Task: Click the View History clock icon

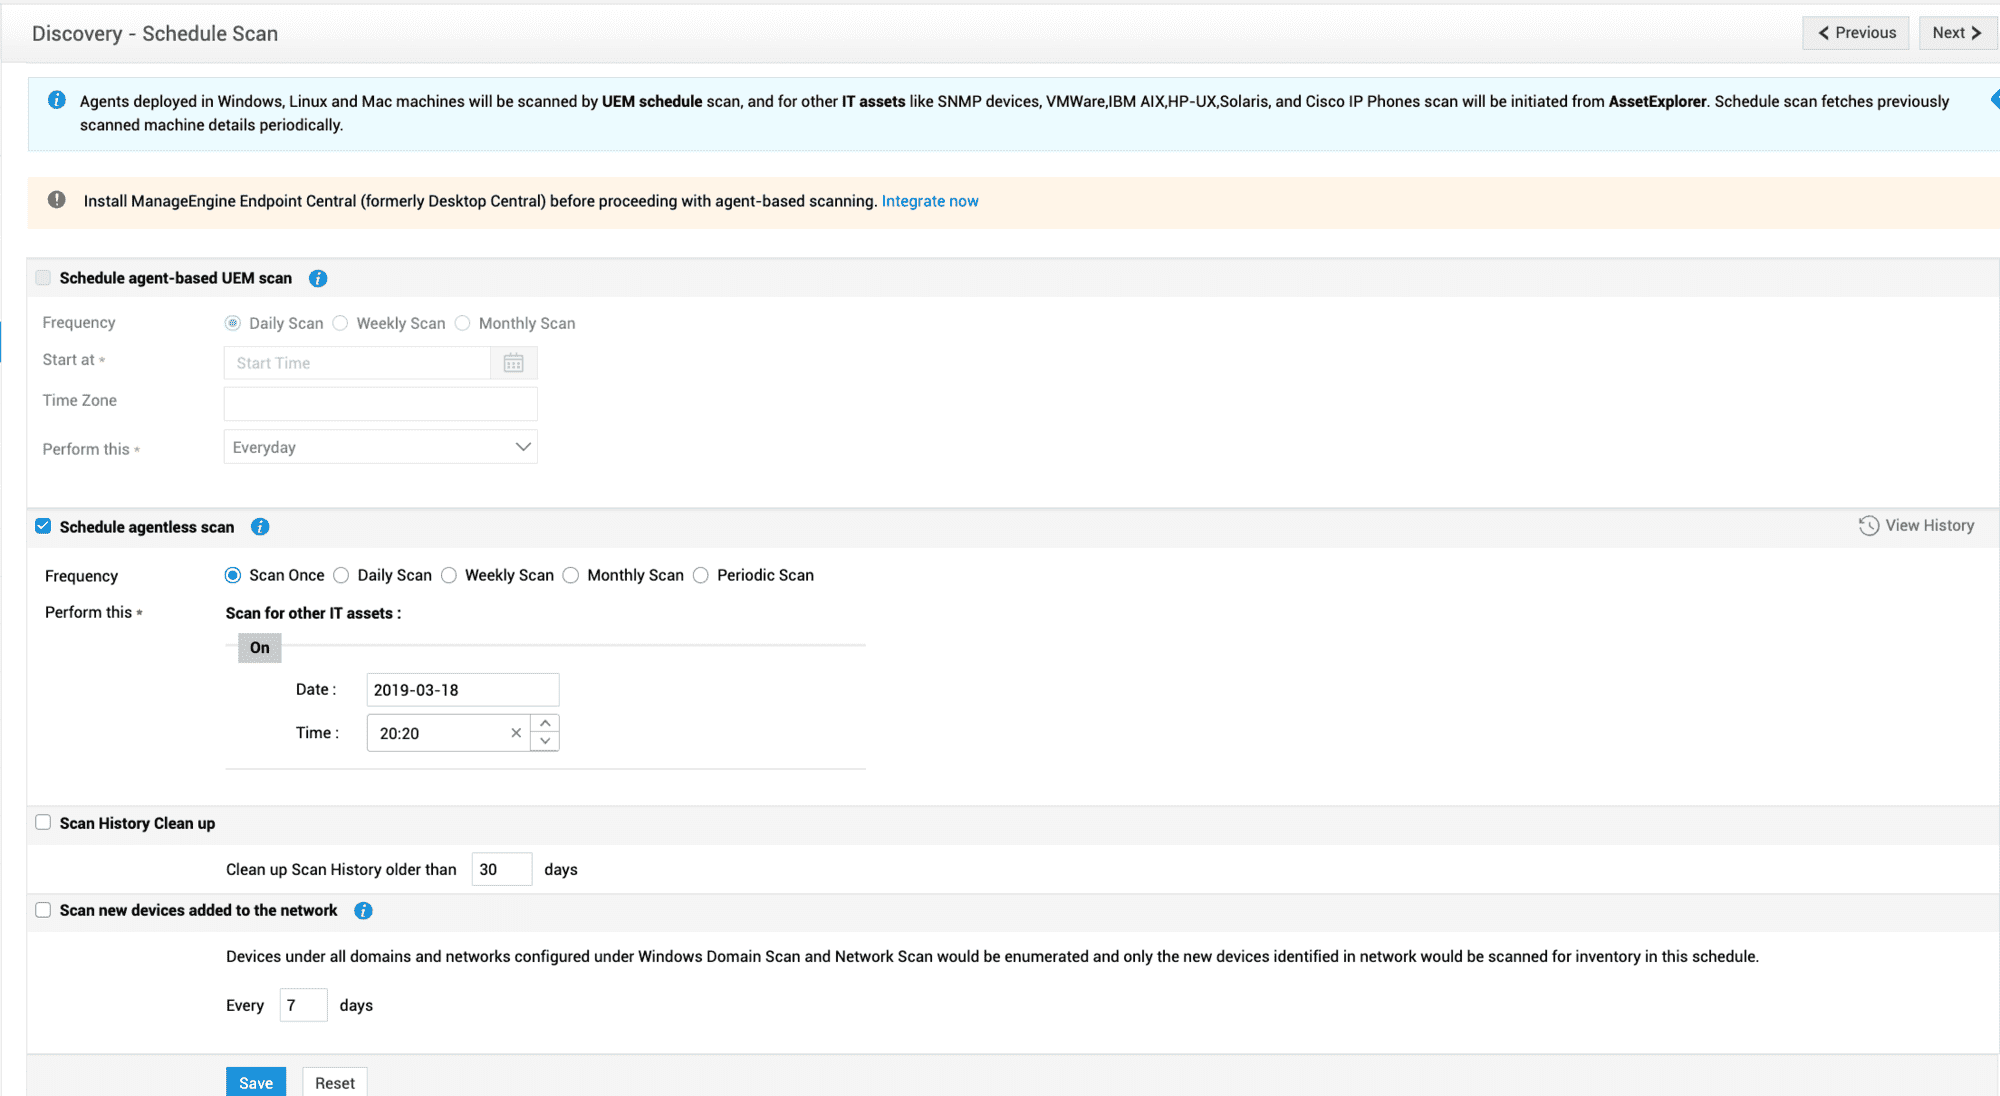Action: 1868,526
